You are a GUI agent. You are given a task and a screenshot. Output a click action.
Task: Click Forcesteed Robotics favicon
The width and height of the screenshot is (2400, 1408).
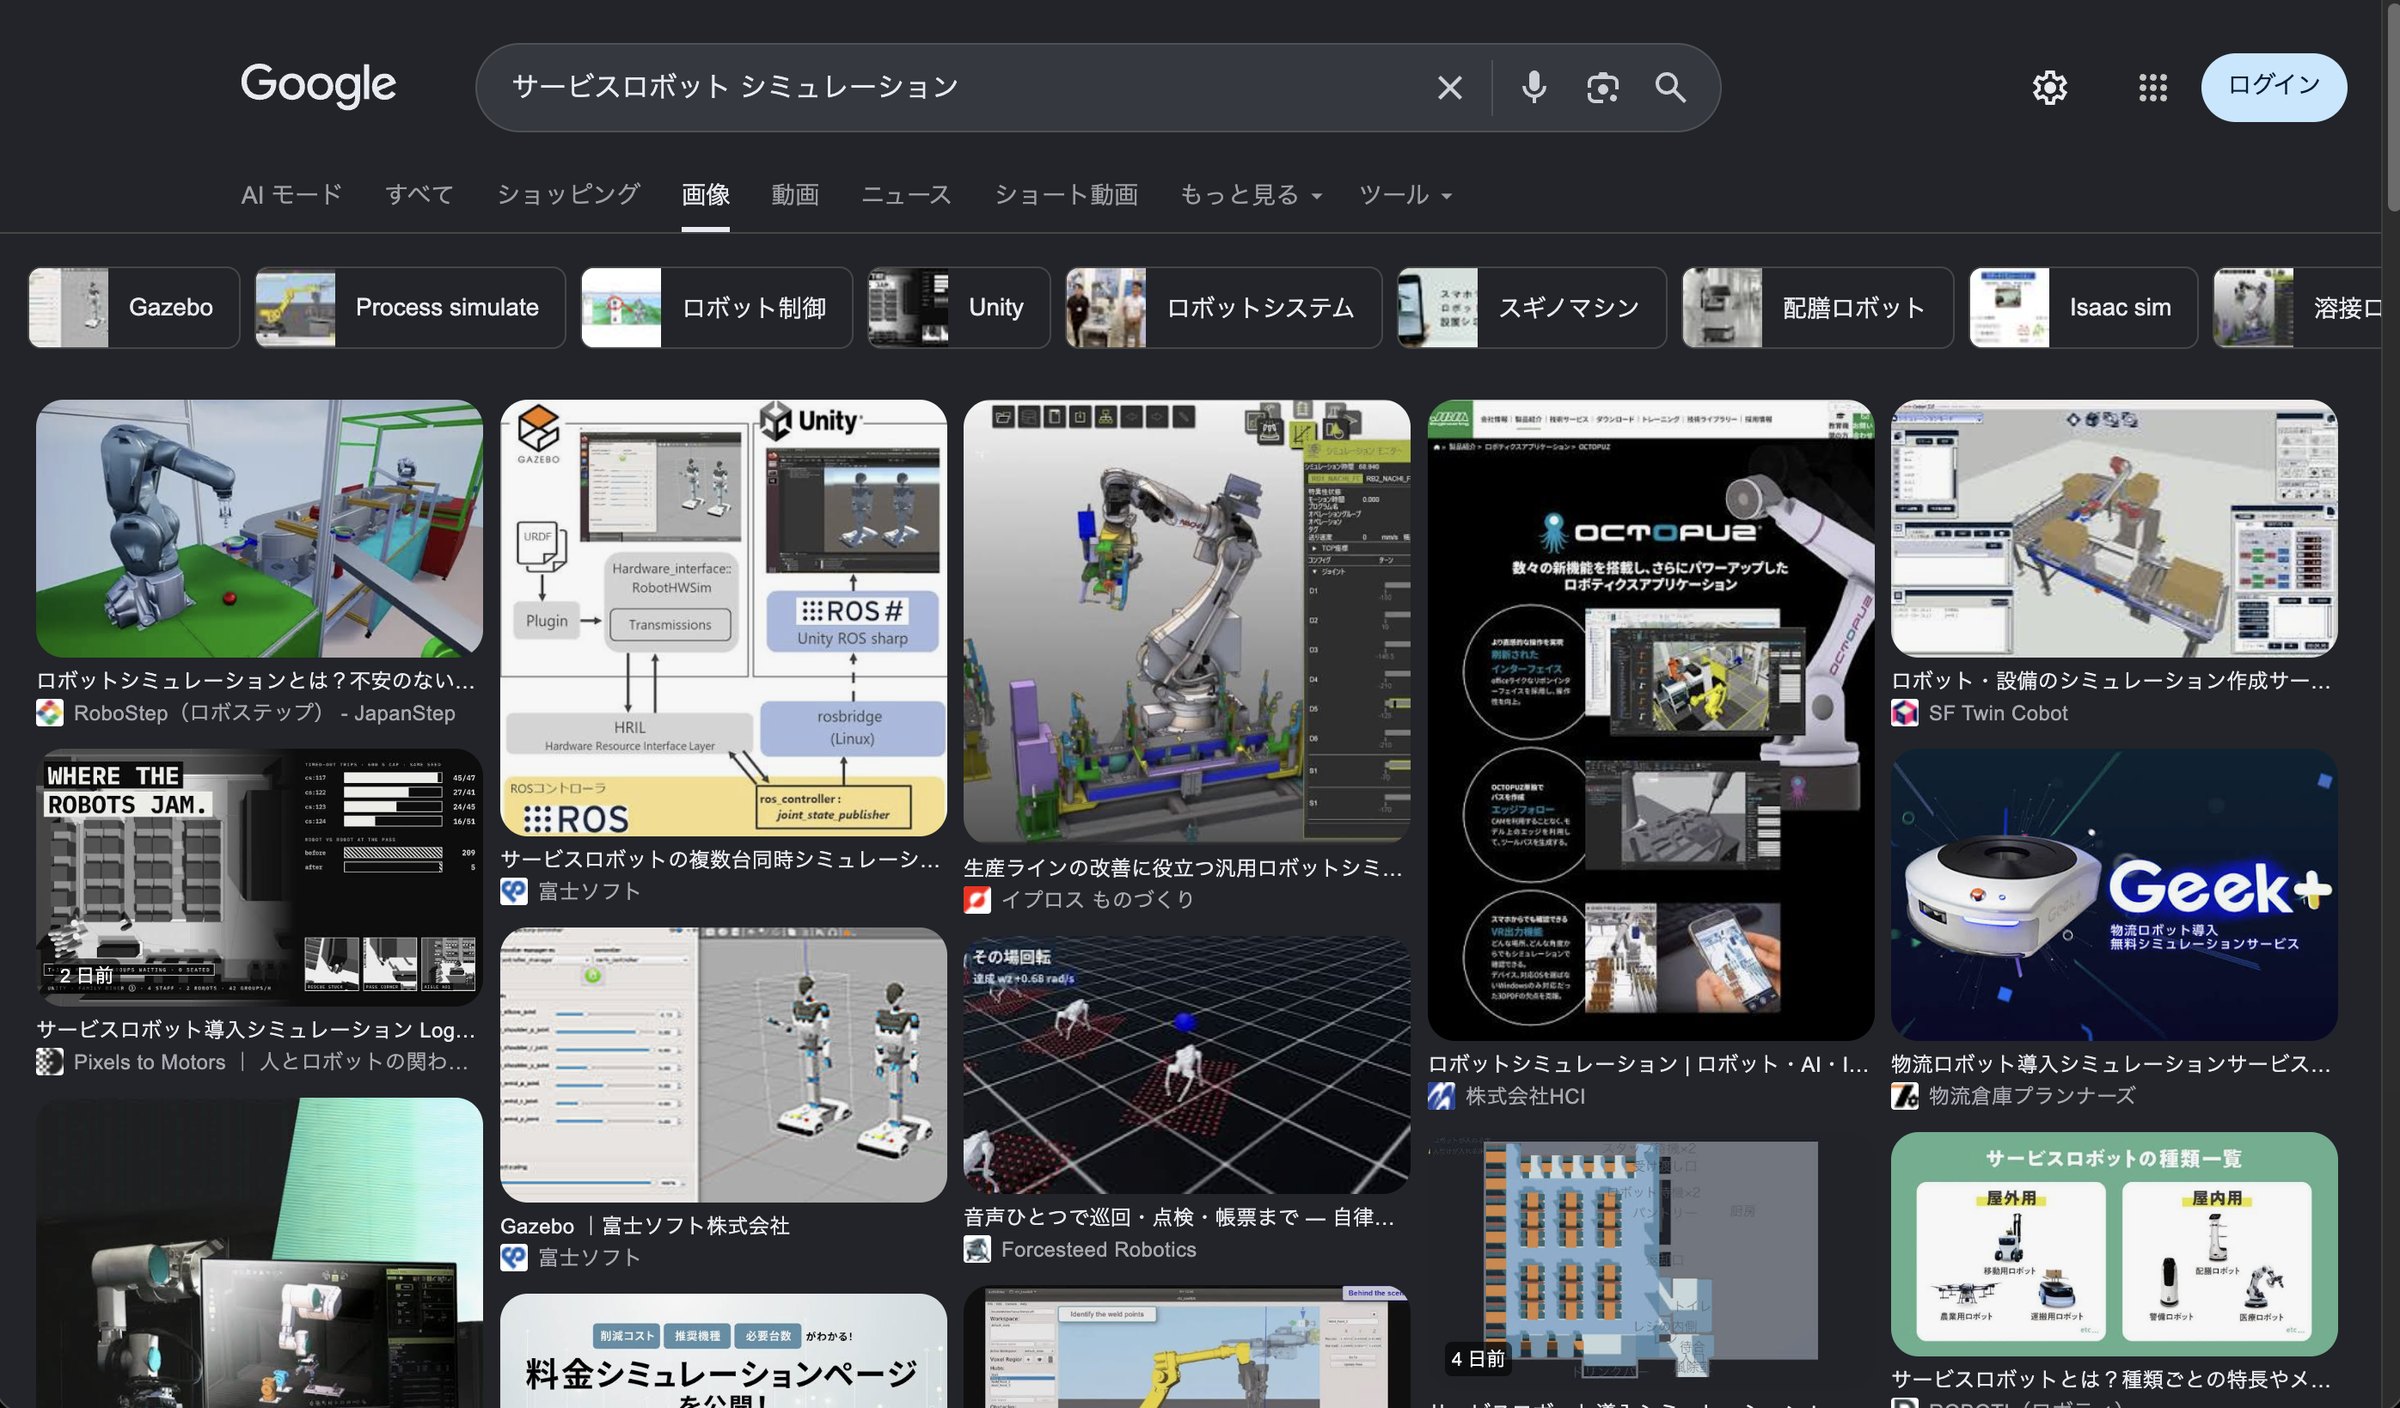[977, 1249]
